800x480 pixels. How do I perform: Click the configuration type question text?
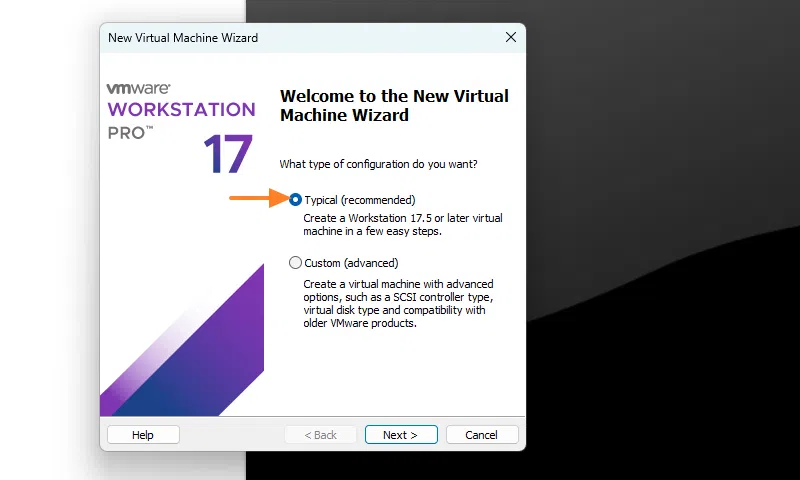tap(378, 164)
